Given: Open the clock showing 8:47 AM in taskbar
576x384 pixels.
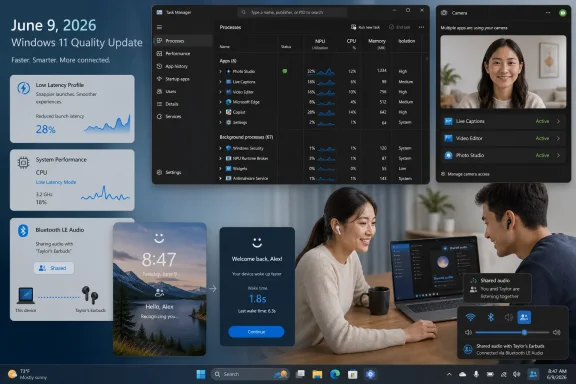Looking at the screenshot, I should point(557,374).
